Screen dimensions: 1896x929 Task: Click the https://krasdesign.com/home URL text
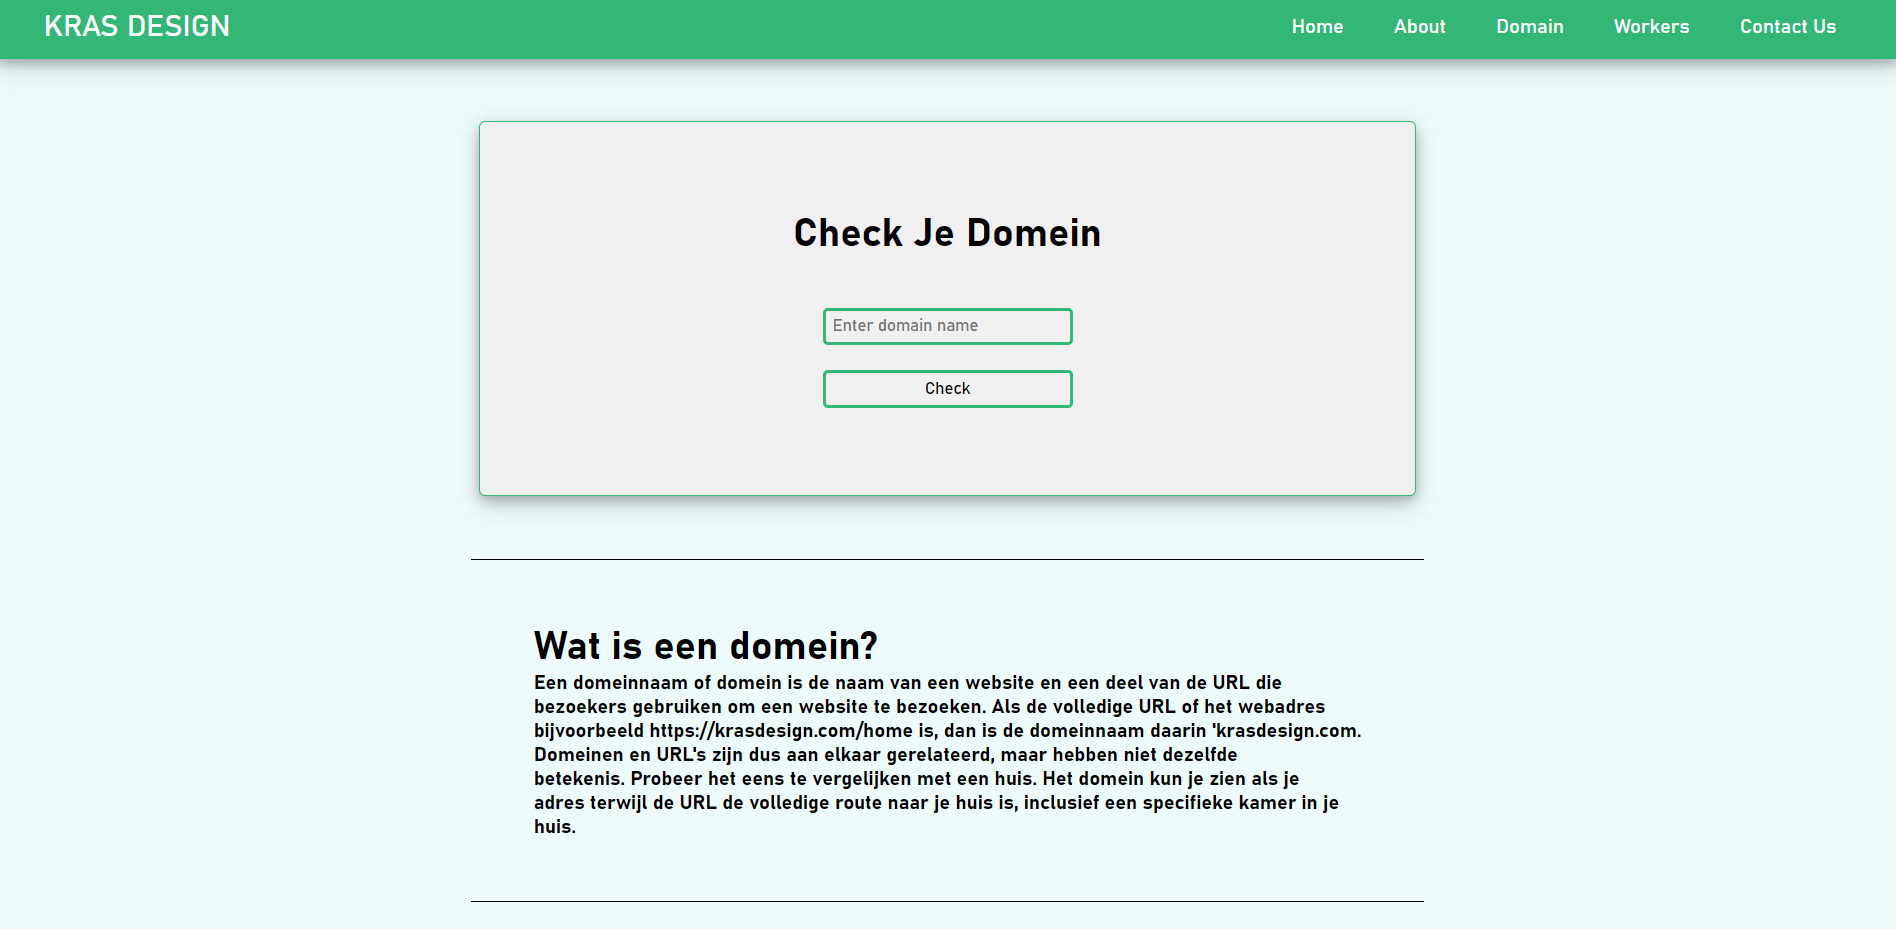(x=780, y=731)
